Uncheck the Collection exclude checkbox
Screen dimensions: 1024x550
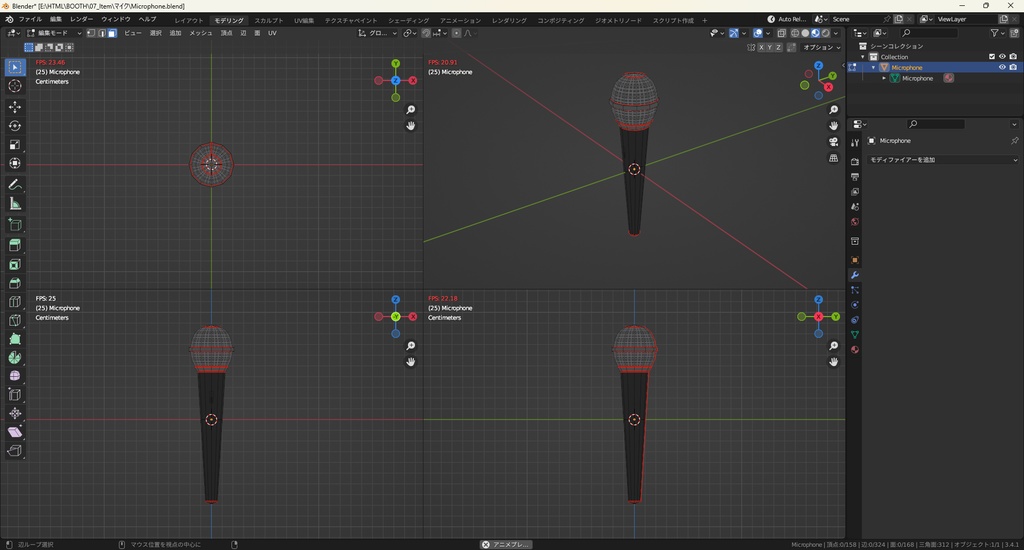(991, 57)
